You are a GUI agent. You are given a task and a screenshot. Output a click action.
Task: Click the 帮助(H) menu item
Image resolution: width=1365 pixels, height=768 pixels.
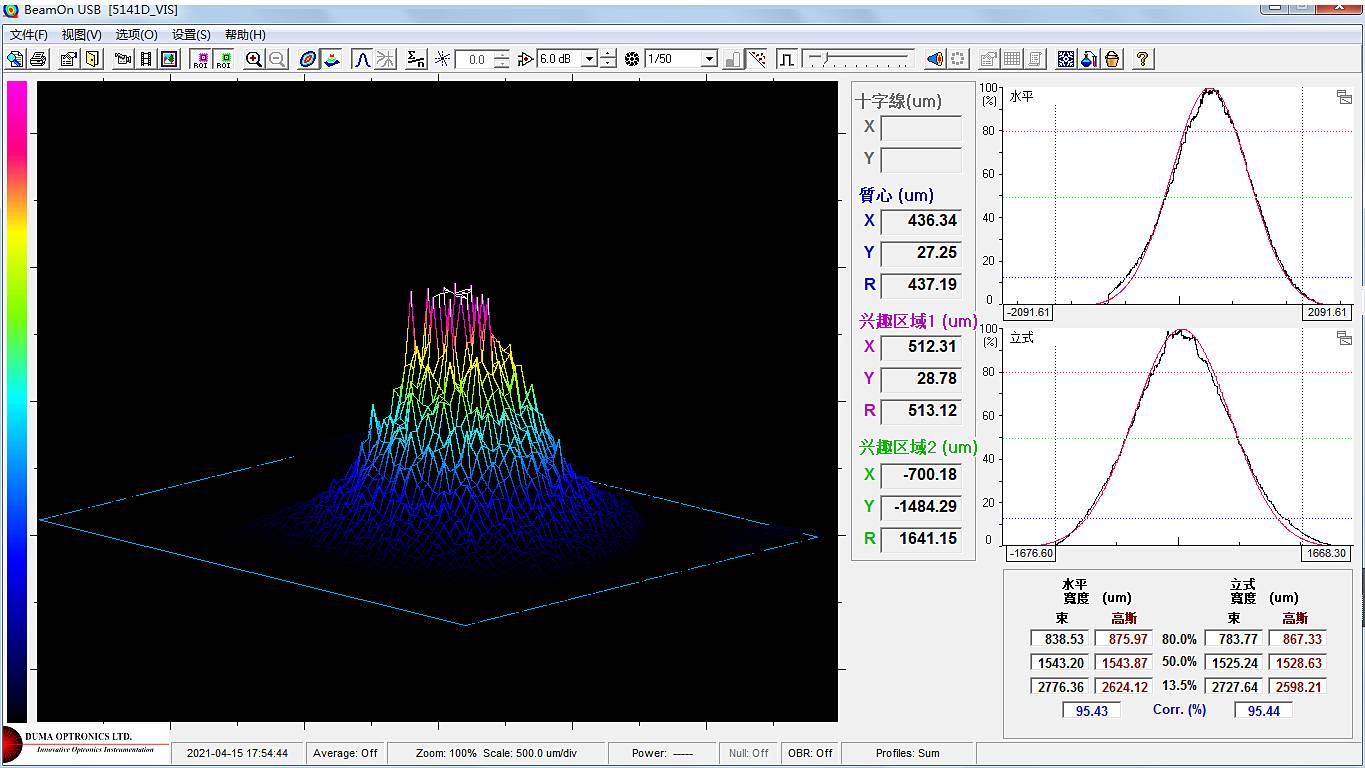245,34
